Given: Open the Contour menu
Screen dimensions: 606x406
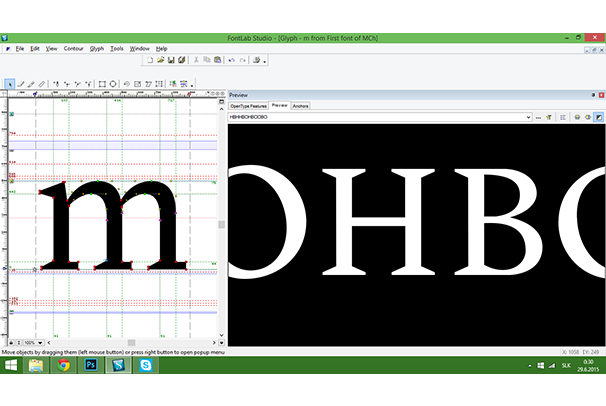Looking at the screenshot, I should click(x=73, y=48).
